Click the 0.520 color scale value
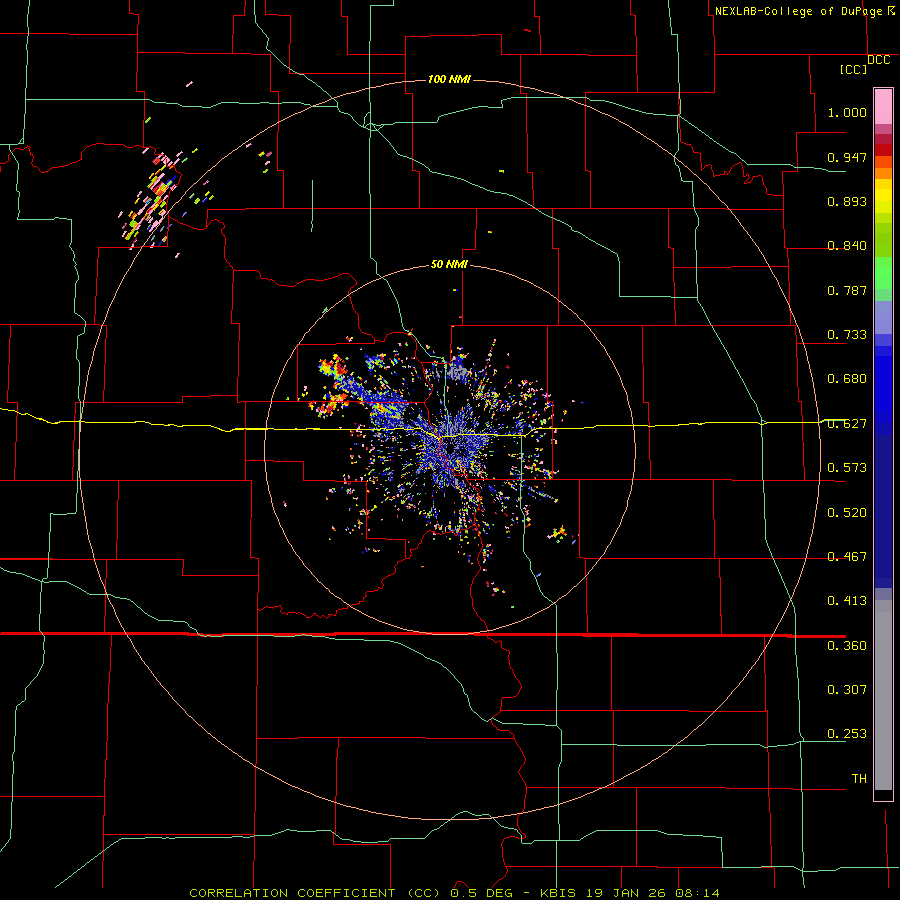 [847, 513]
